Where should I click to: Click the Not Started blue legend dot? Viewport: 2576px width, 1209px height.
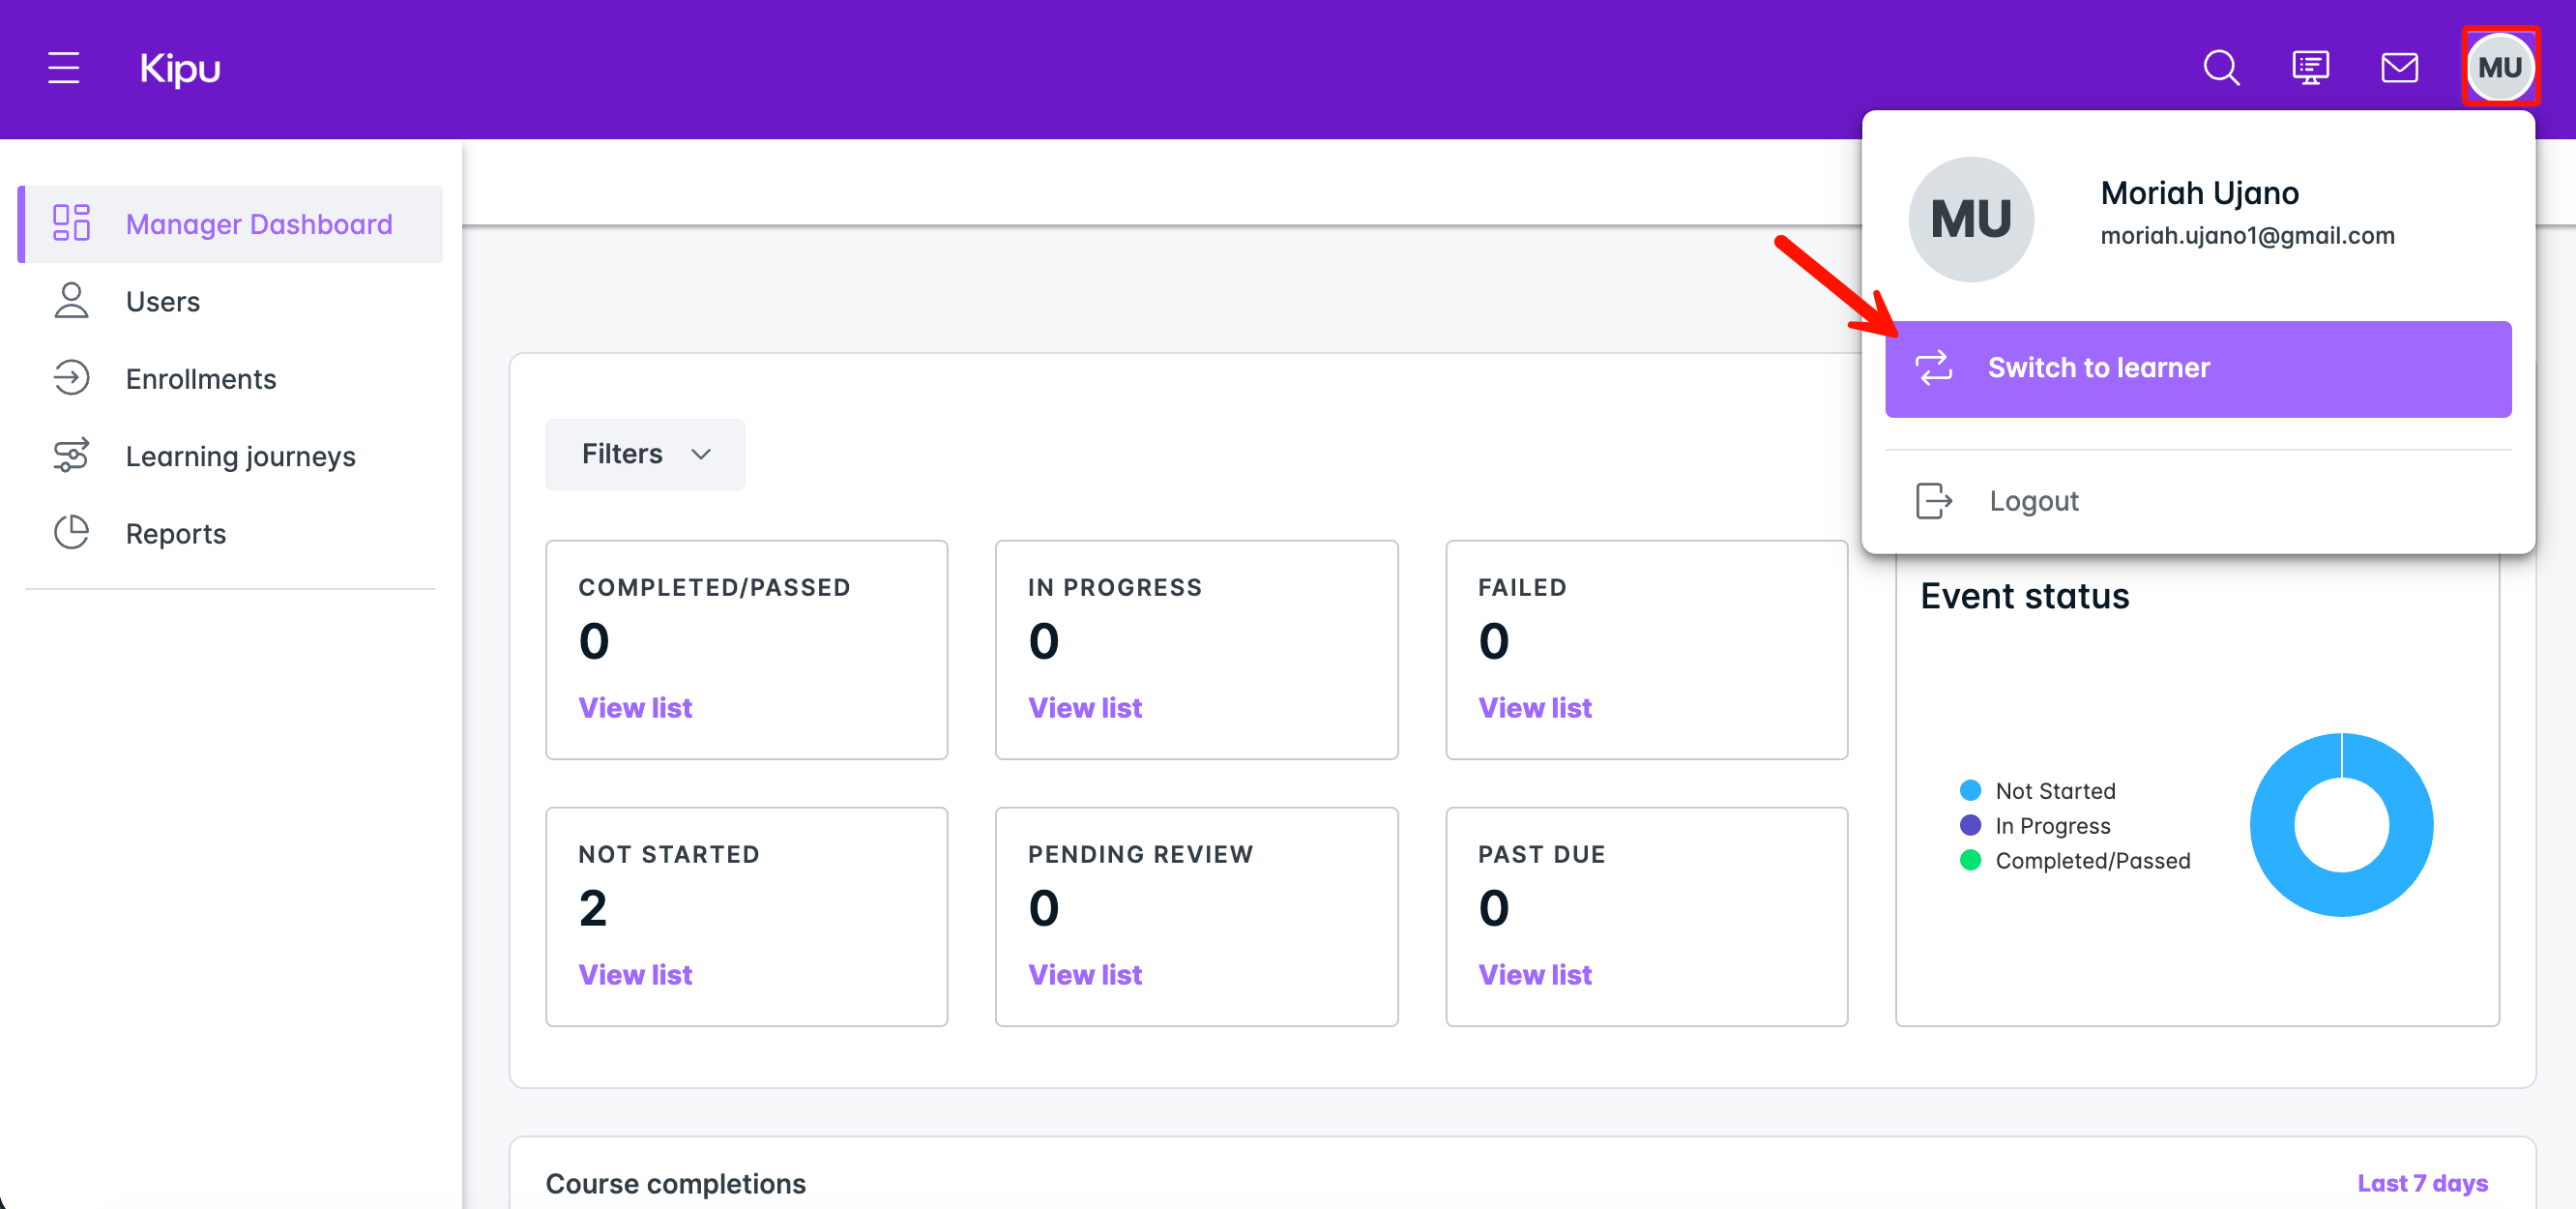pyautogui.click(x=1970, y=790)
